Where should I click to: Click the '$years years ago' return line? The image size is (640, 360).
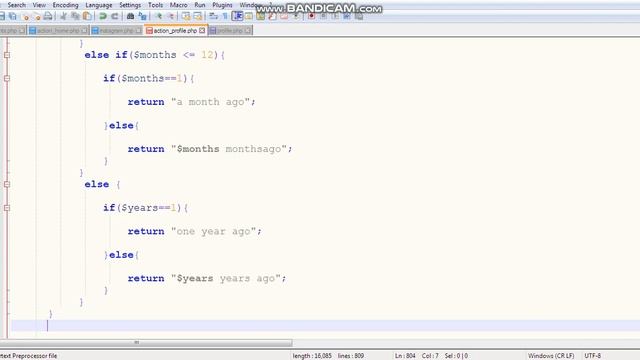[207, 278]
